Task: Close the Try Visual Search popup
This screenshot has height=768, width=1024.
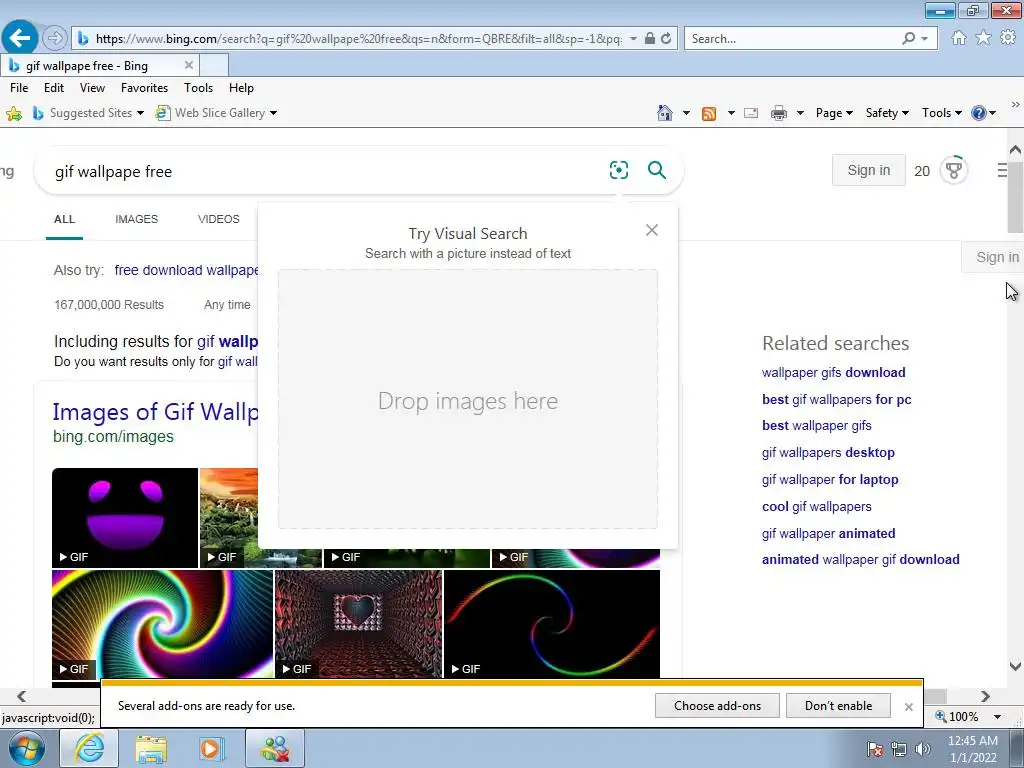Action: tap(652, 230)
